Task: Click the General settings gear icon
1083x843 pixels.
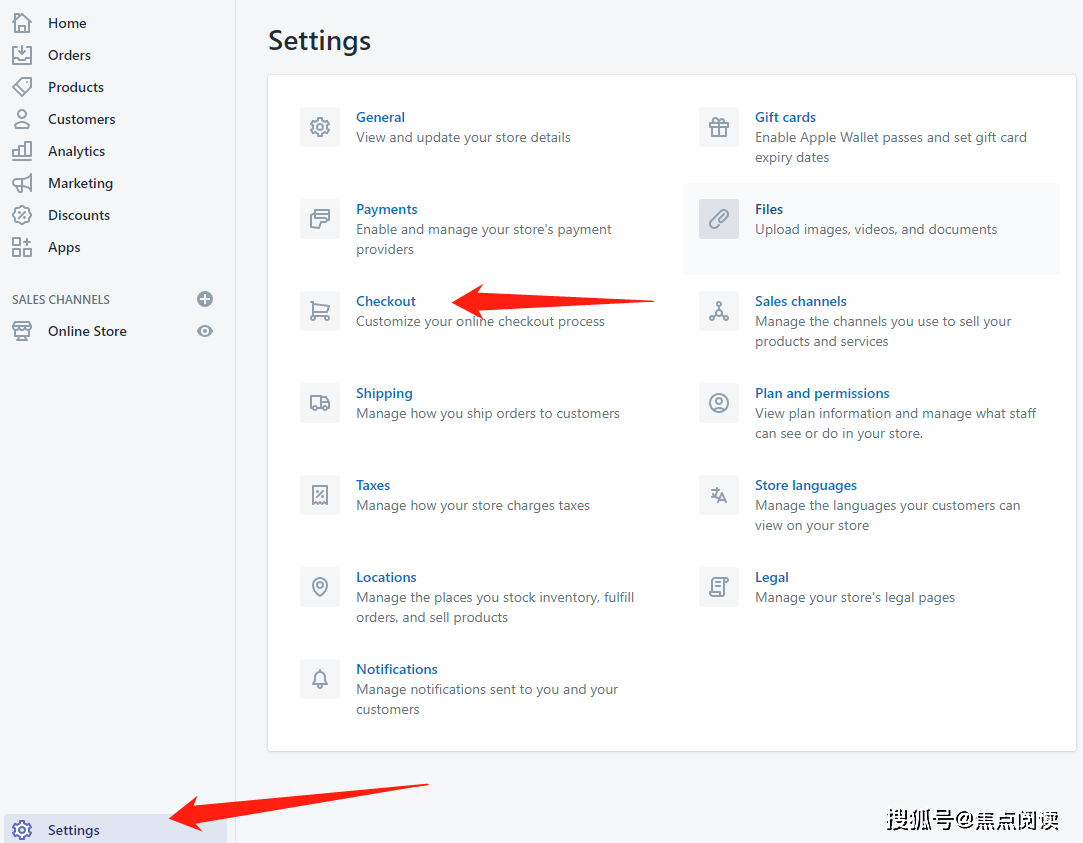Action: pyautogui.click(x=320, y=127)
